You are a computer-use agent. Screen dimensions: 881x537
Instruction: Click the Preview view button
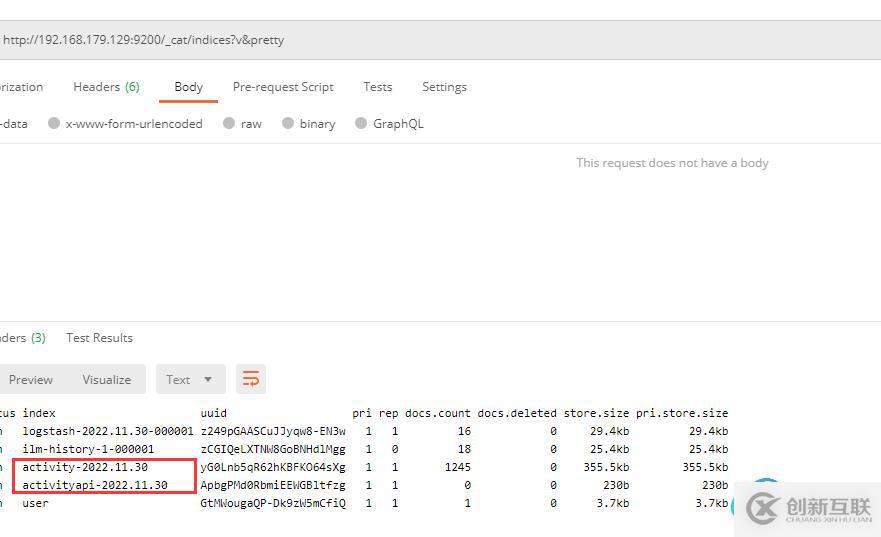click(x=30, y=379)
